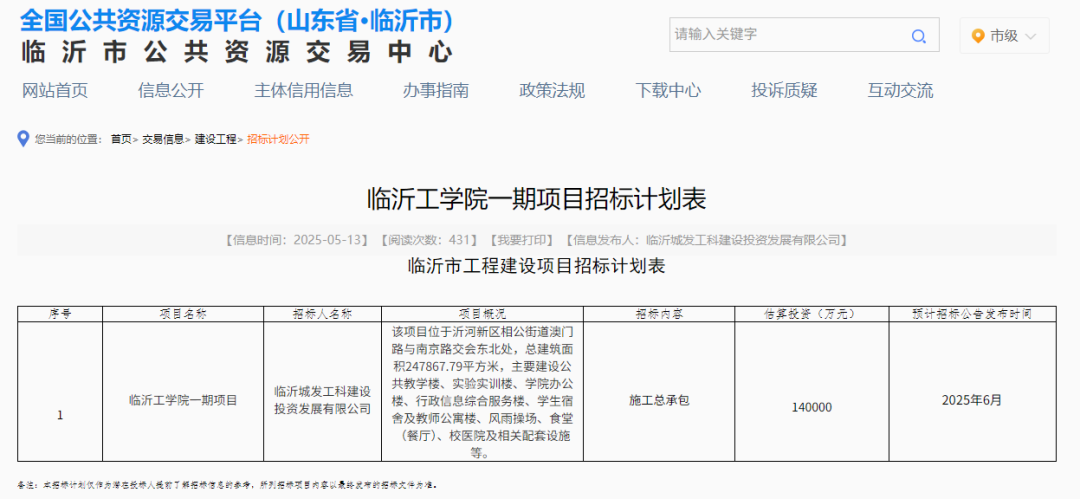This screenshot has height=499, width=1080.
Task: Click the 招标人名称 column header
Action: tap(322, 314)
